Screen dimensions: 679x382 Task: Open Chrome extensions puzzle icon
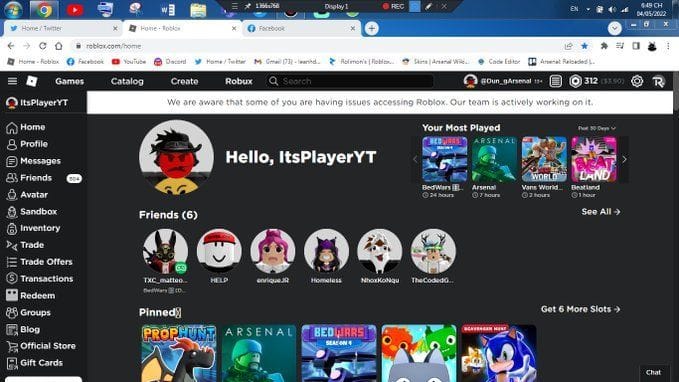pos(604,46)
